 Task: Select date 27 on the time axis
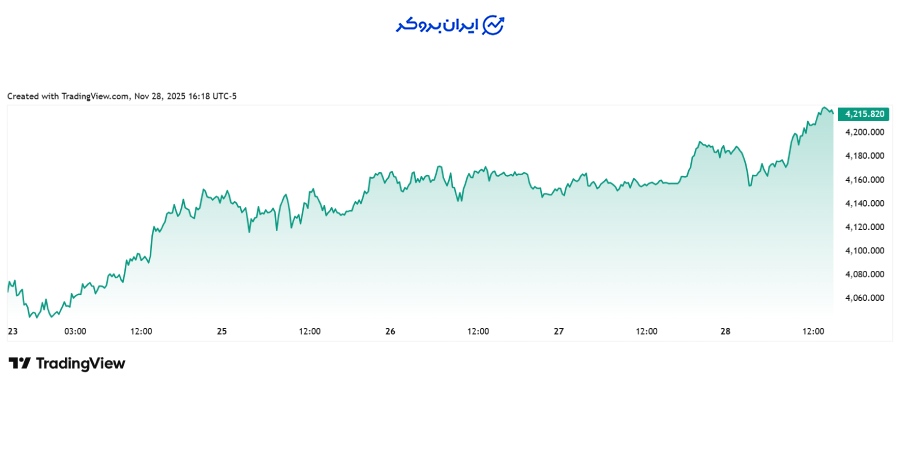[559, 331]
